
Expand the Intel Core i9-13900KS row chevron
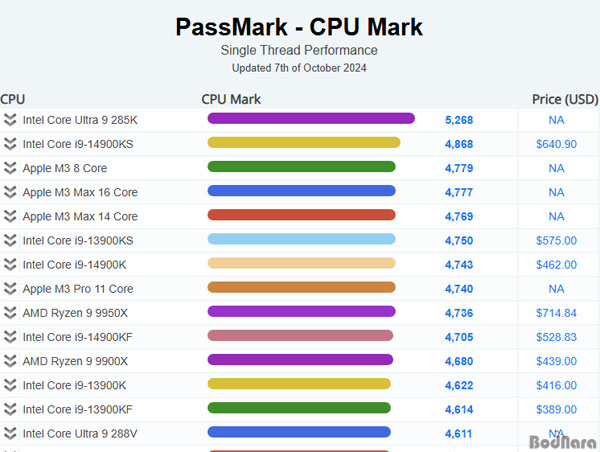[10, 240]
